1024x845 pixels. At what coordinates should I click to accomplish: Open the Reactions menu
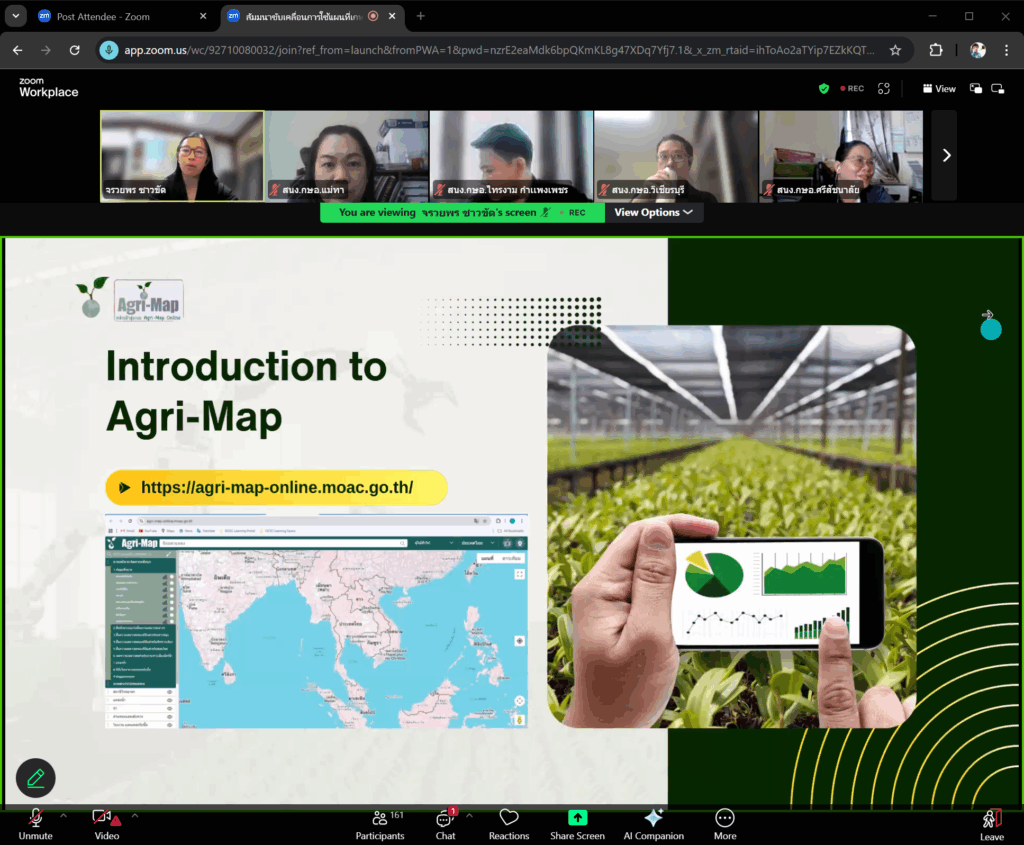click(x=509, y=824)
